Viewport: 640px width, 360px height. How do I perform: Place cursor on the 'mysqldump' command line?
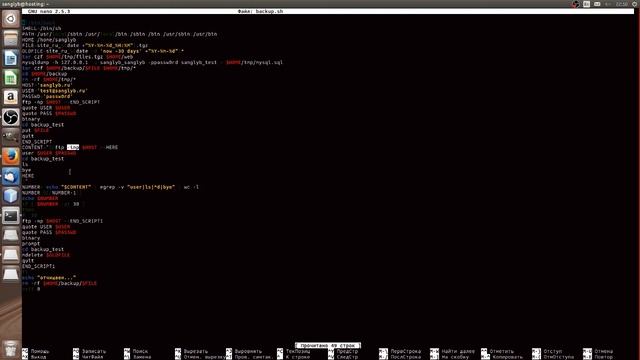(152, 62)
